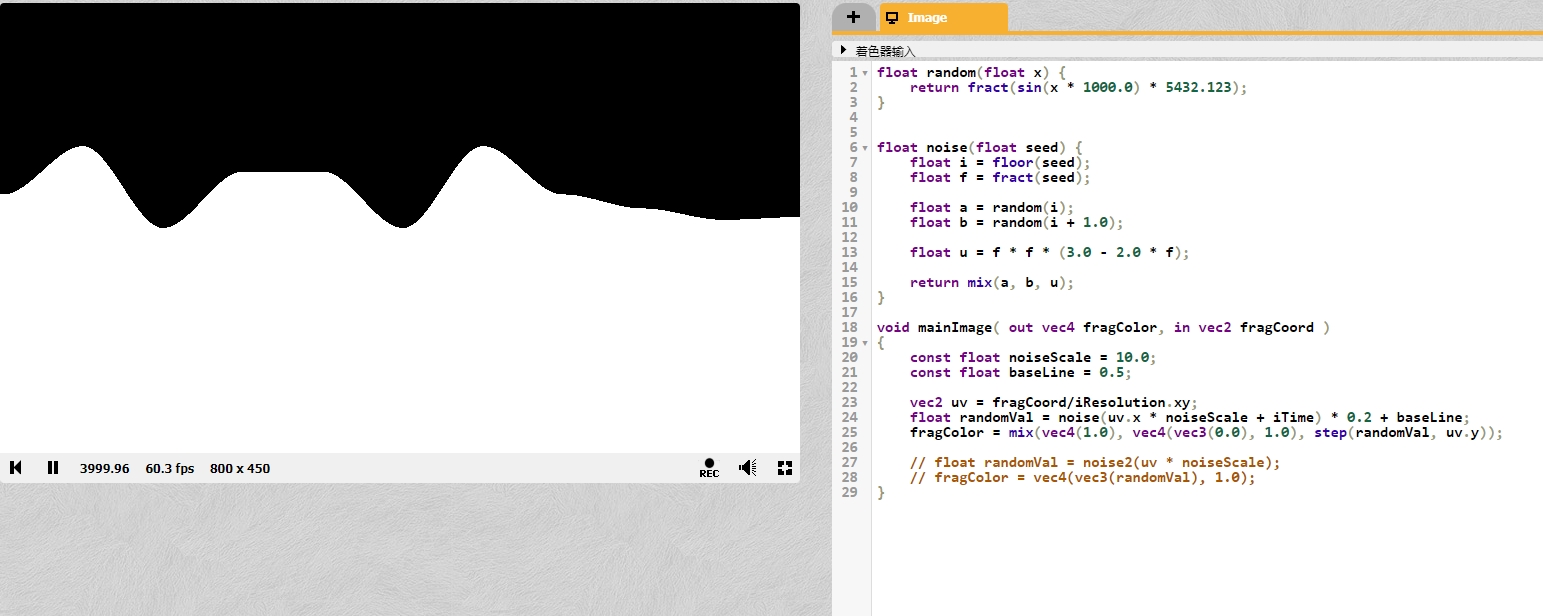Fold the noise function at line 6
1543x616 pixels.
865,148
